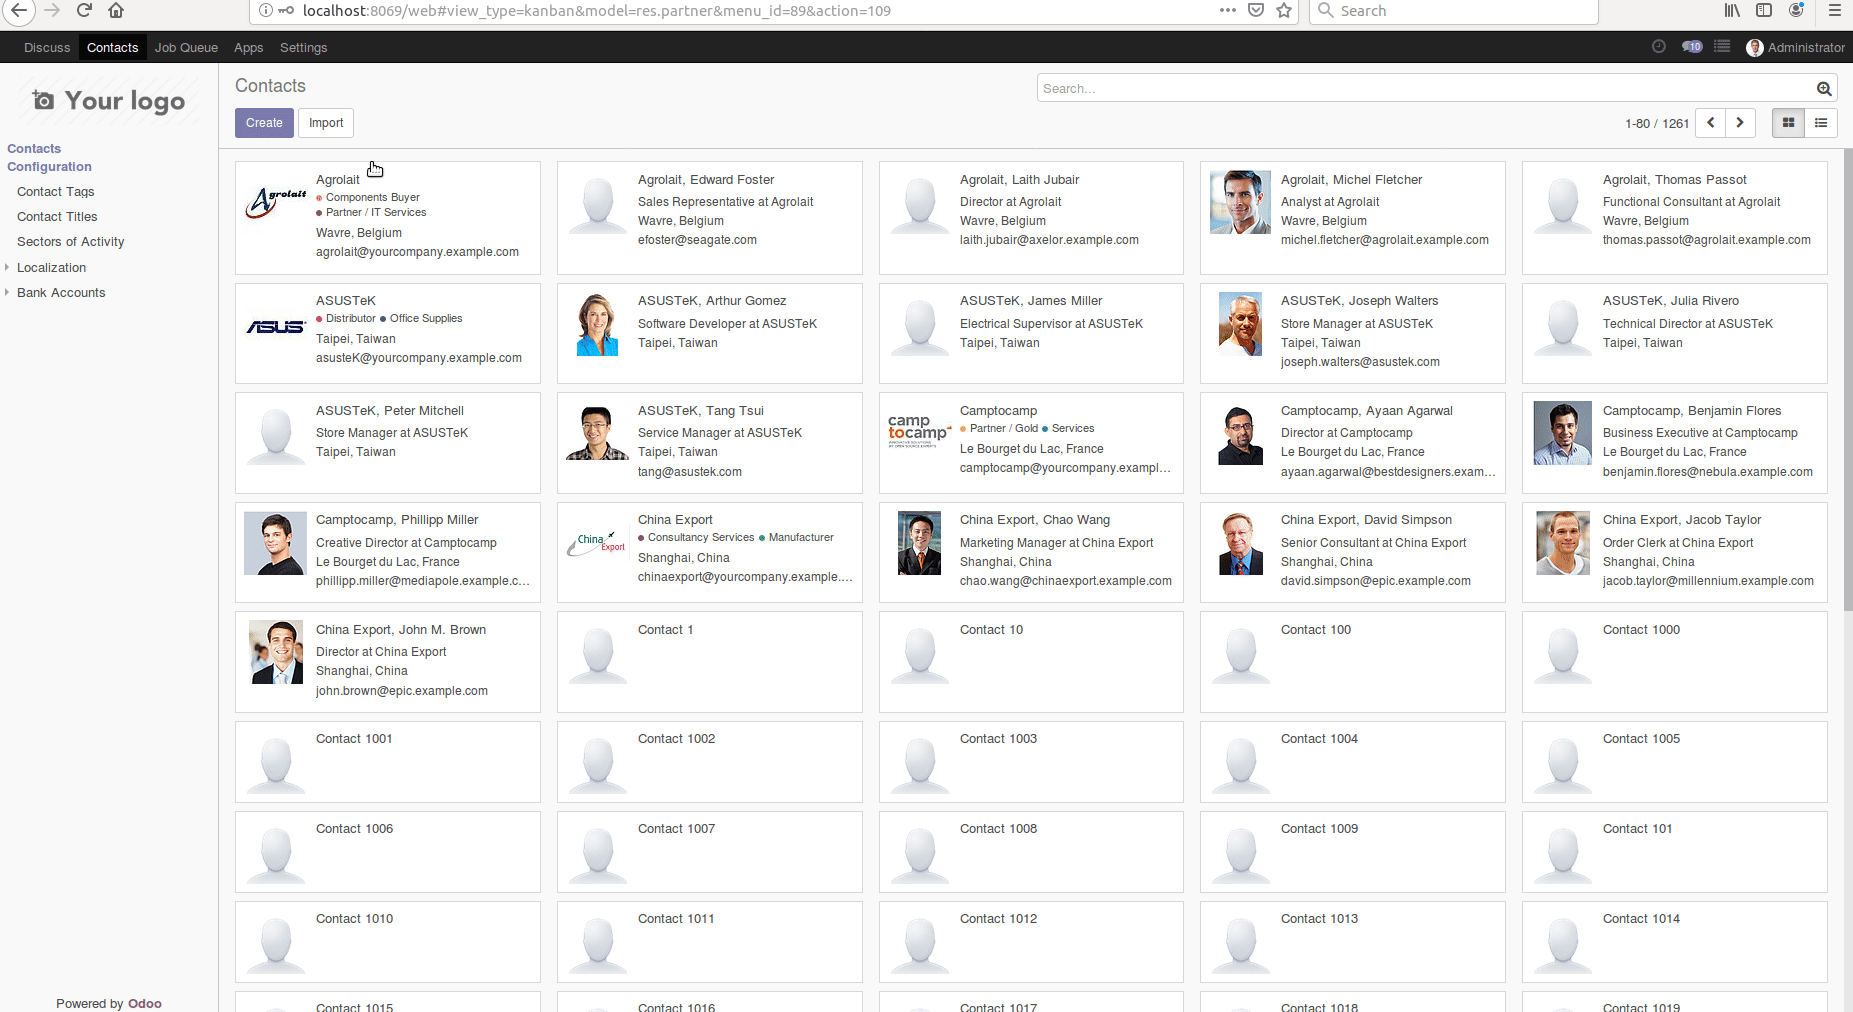
Task: Open page actions three-dots menu
Action: [x=1228, y=10]
